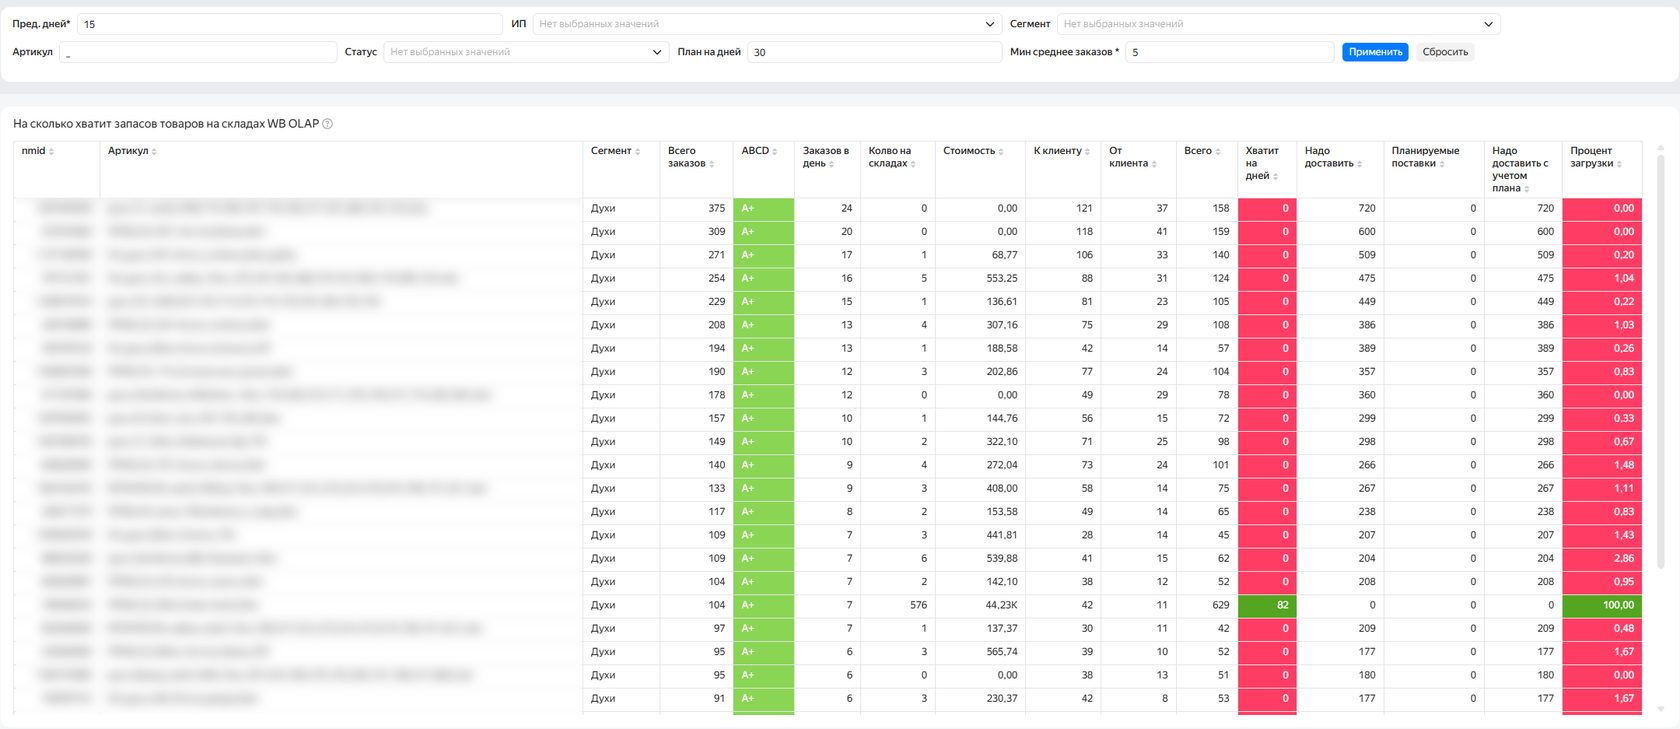Sort by Колво на складах column icon
Screen dimensions: 1680x729
[x=913, y=164]
